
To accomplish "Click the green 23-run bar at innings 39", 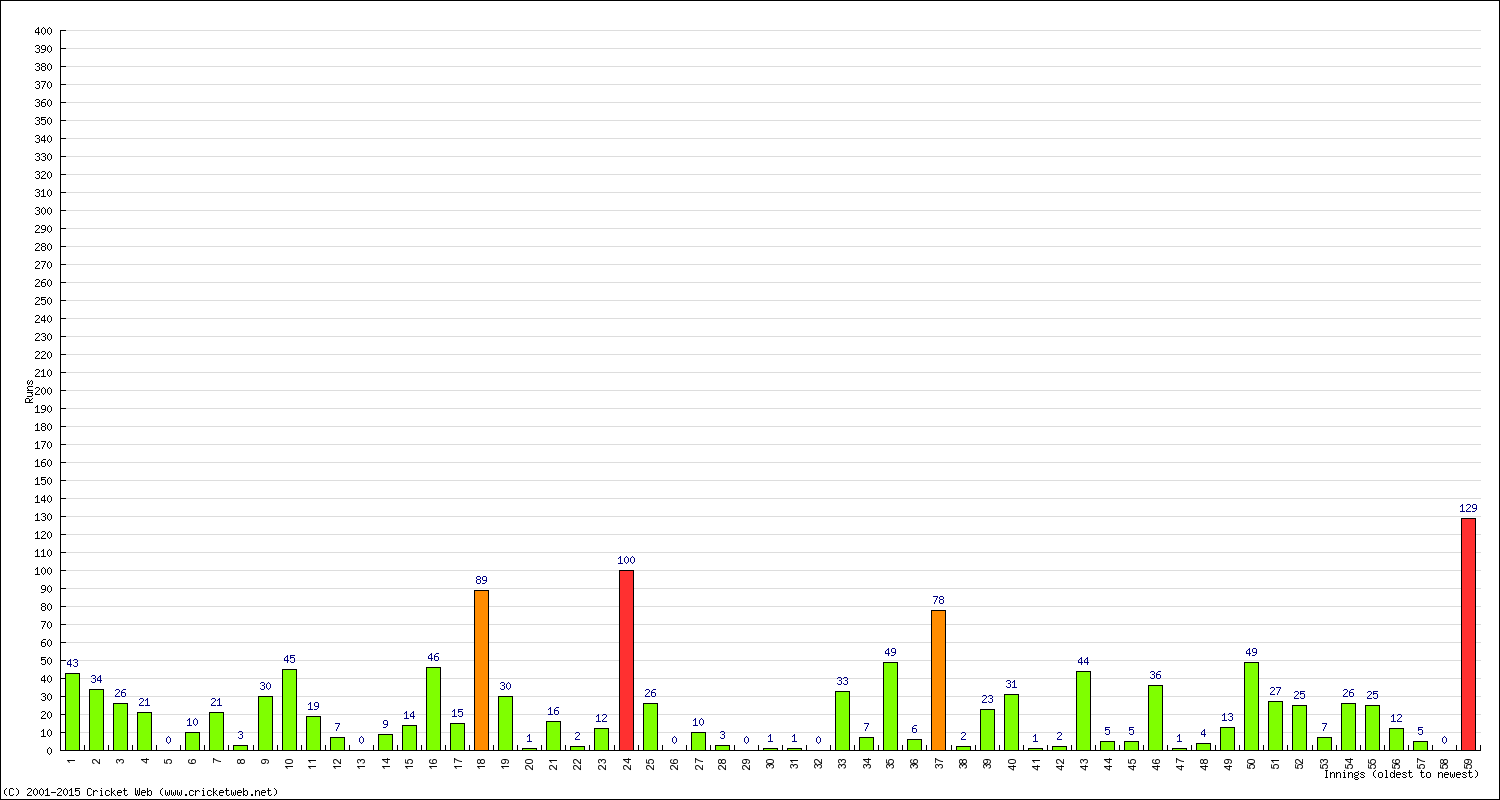I will [987, 730].
